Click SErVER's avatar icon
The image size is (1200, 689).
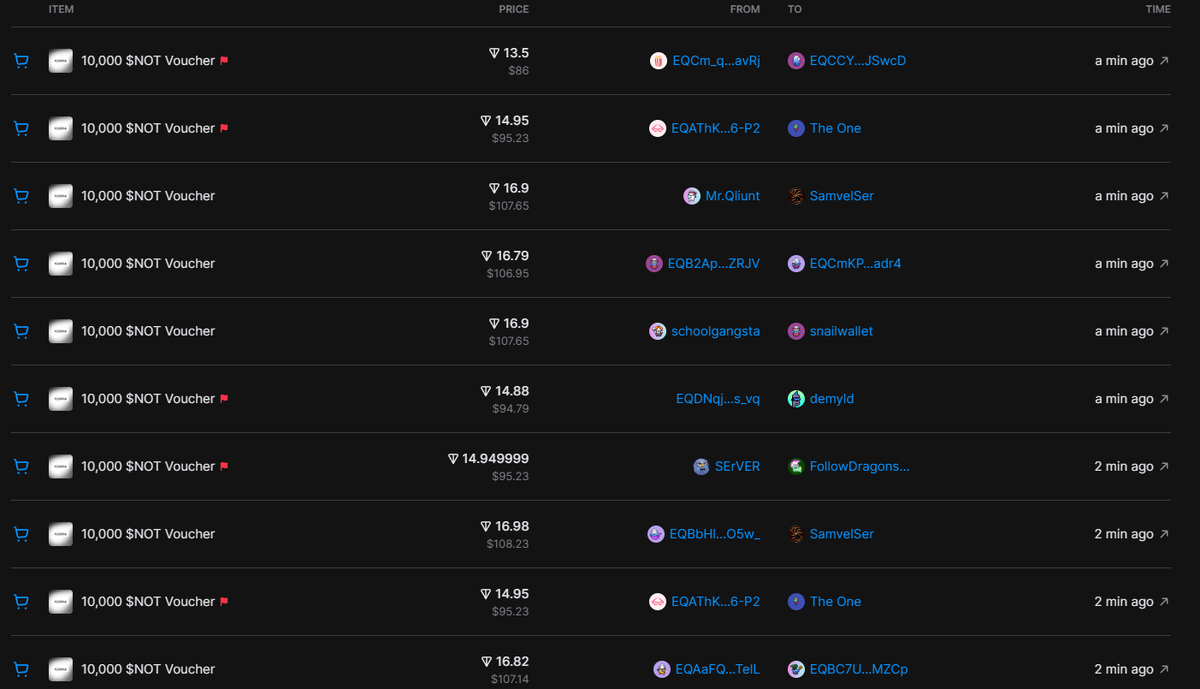701,466
